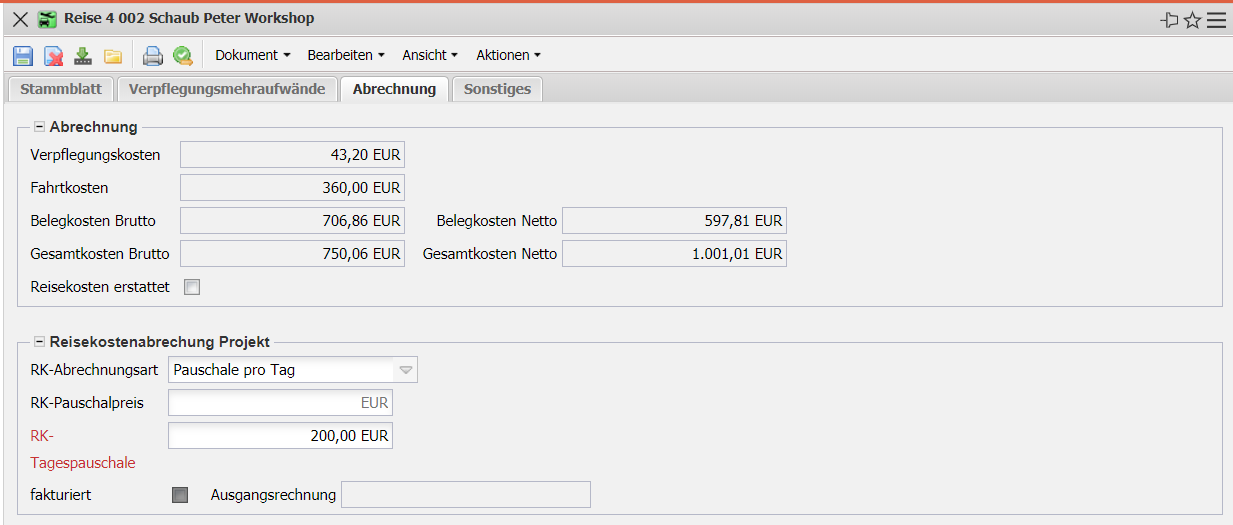Click the printer icon
1233x525 pixels.
(x=152, y=56)
